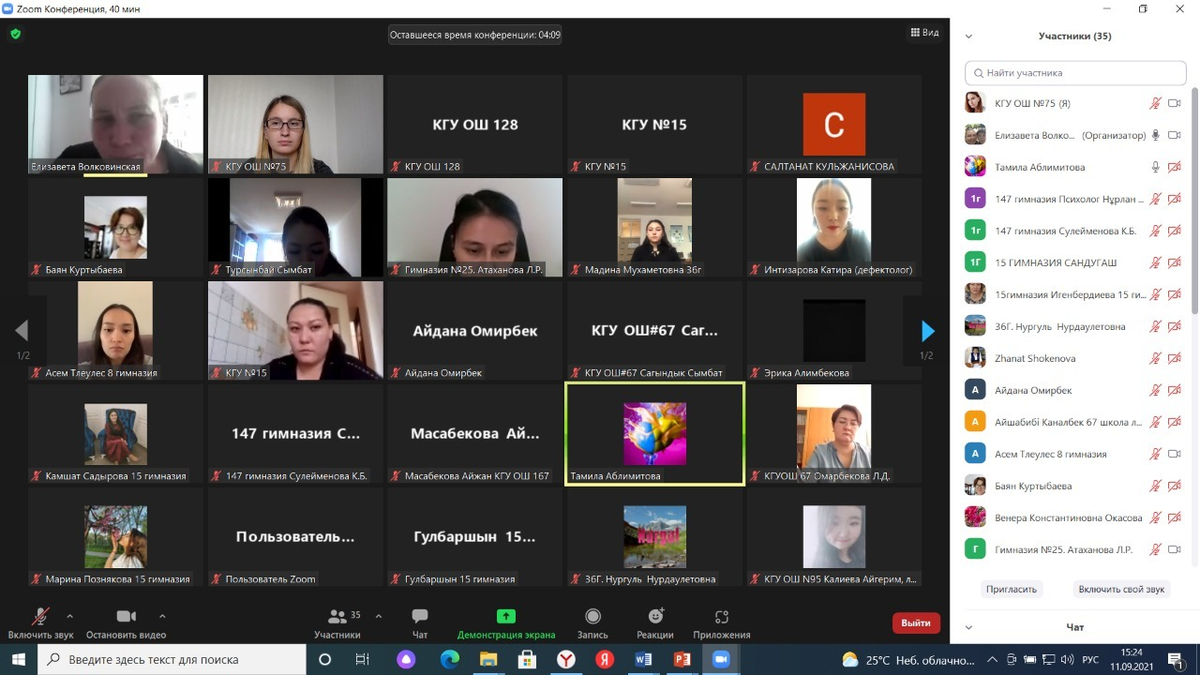Toggle camera with Остановить видео
The width and height of the screenshot is (1200, 675).
(126, 617)
